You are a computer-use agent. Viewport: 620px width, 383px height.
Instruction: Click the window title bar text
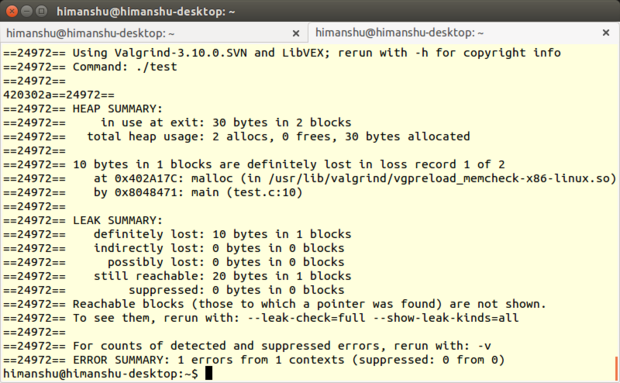(x=146, y=11)
